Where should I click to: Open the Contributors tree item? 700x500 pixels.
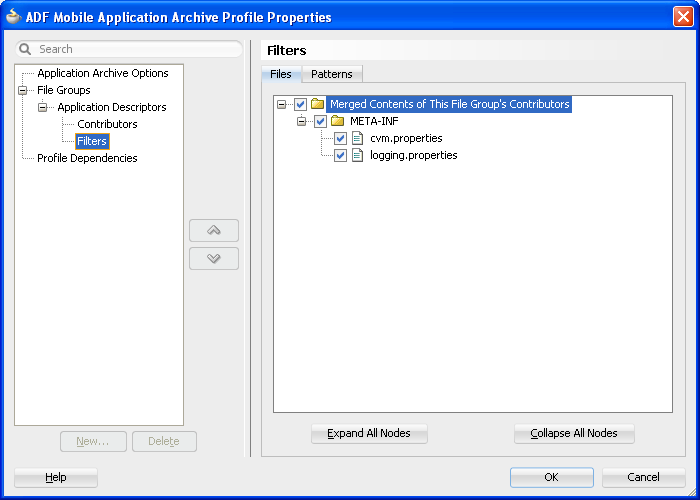pos(107,124)
